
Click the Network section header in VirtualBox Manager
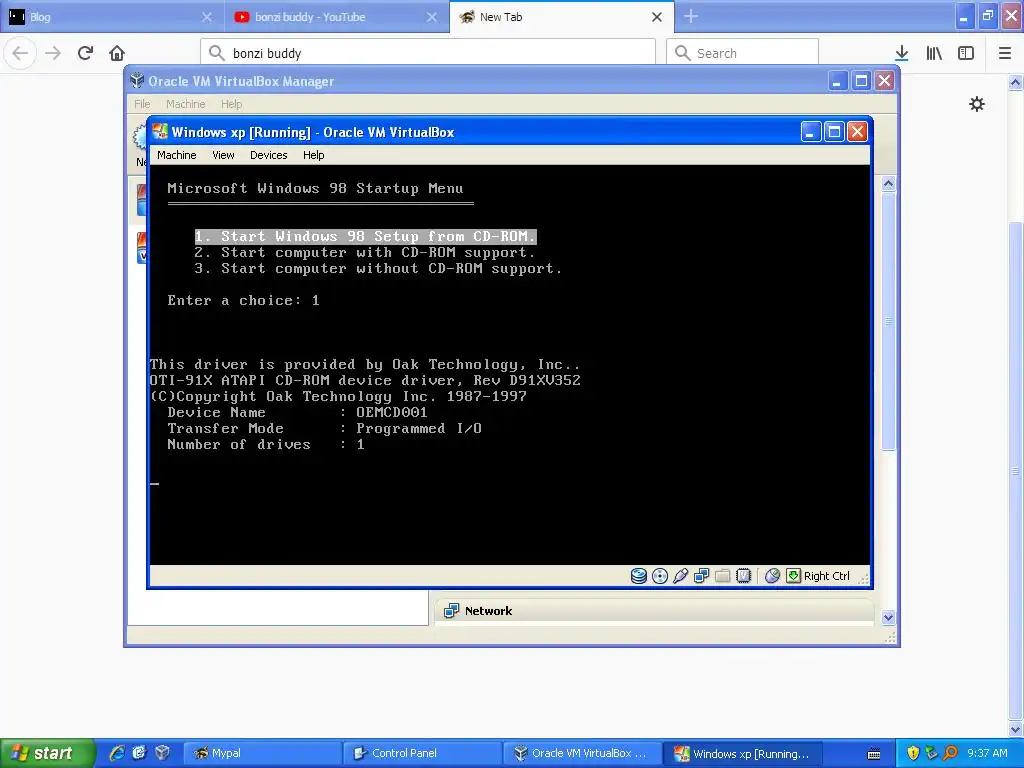click(654, 611)
